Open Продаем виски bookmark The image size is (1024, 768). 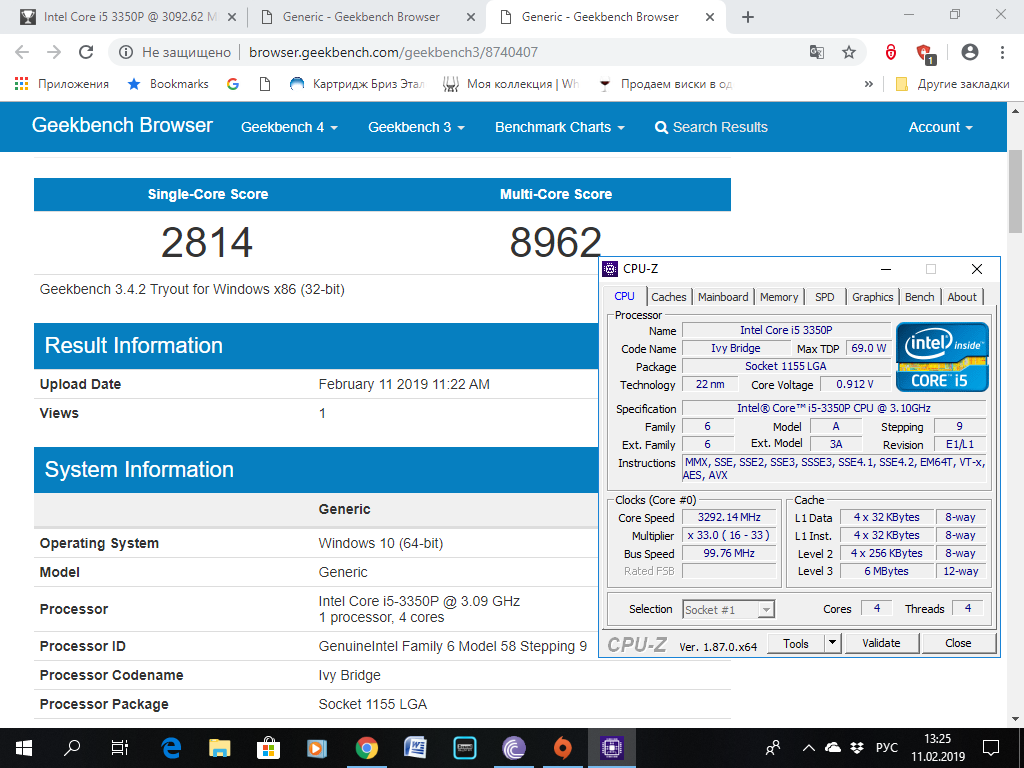[665, 84]
